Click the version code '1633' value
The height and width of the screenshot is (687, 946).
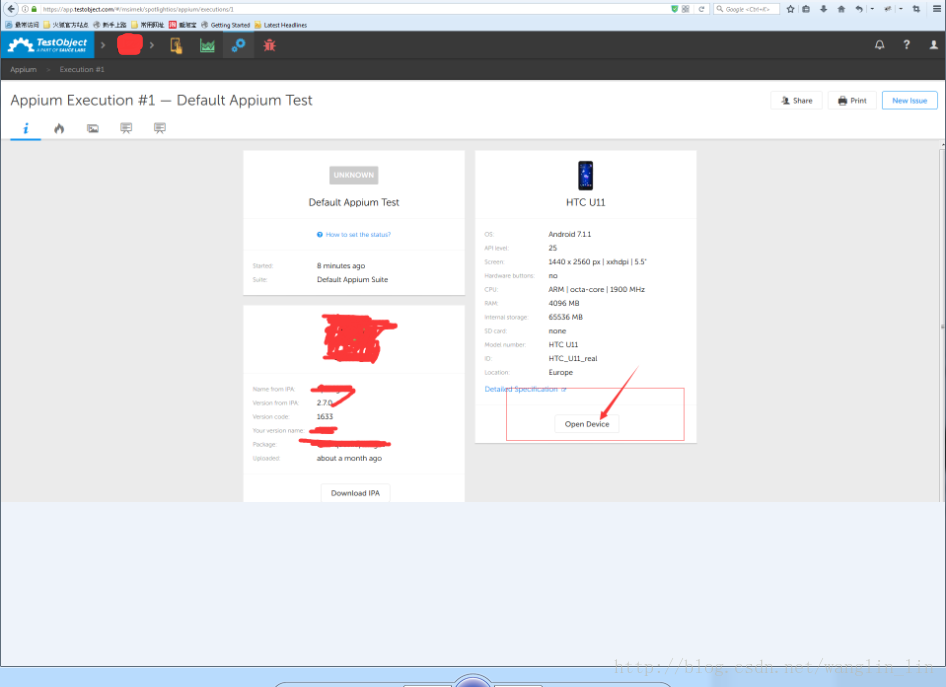click(x=325, y=417)
